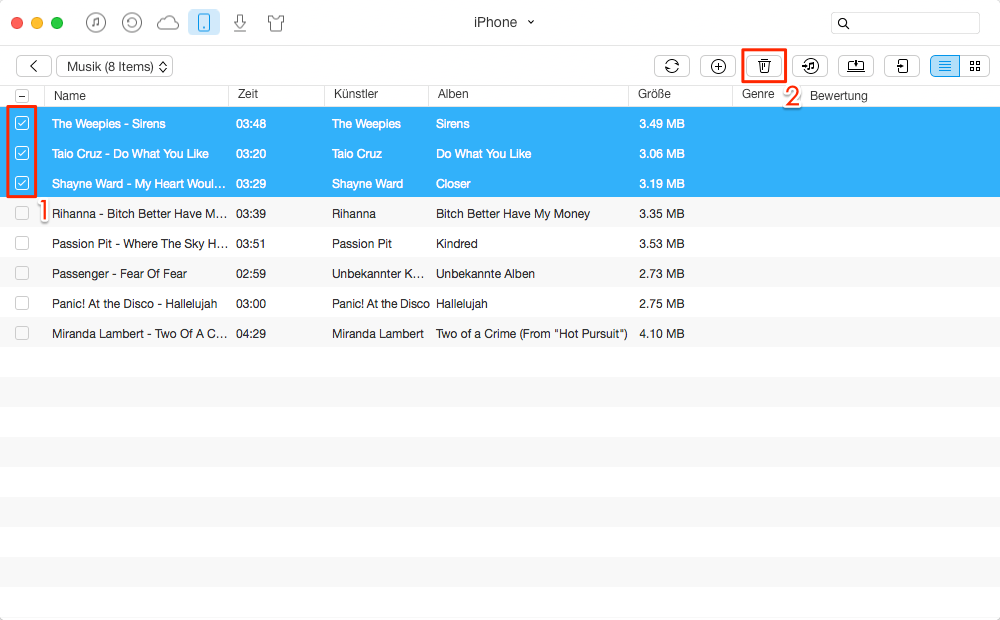Click album Two of a Crime (From "Hot Pursuit")
1000x620 pixels.
point(531,334)
